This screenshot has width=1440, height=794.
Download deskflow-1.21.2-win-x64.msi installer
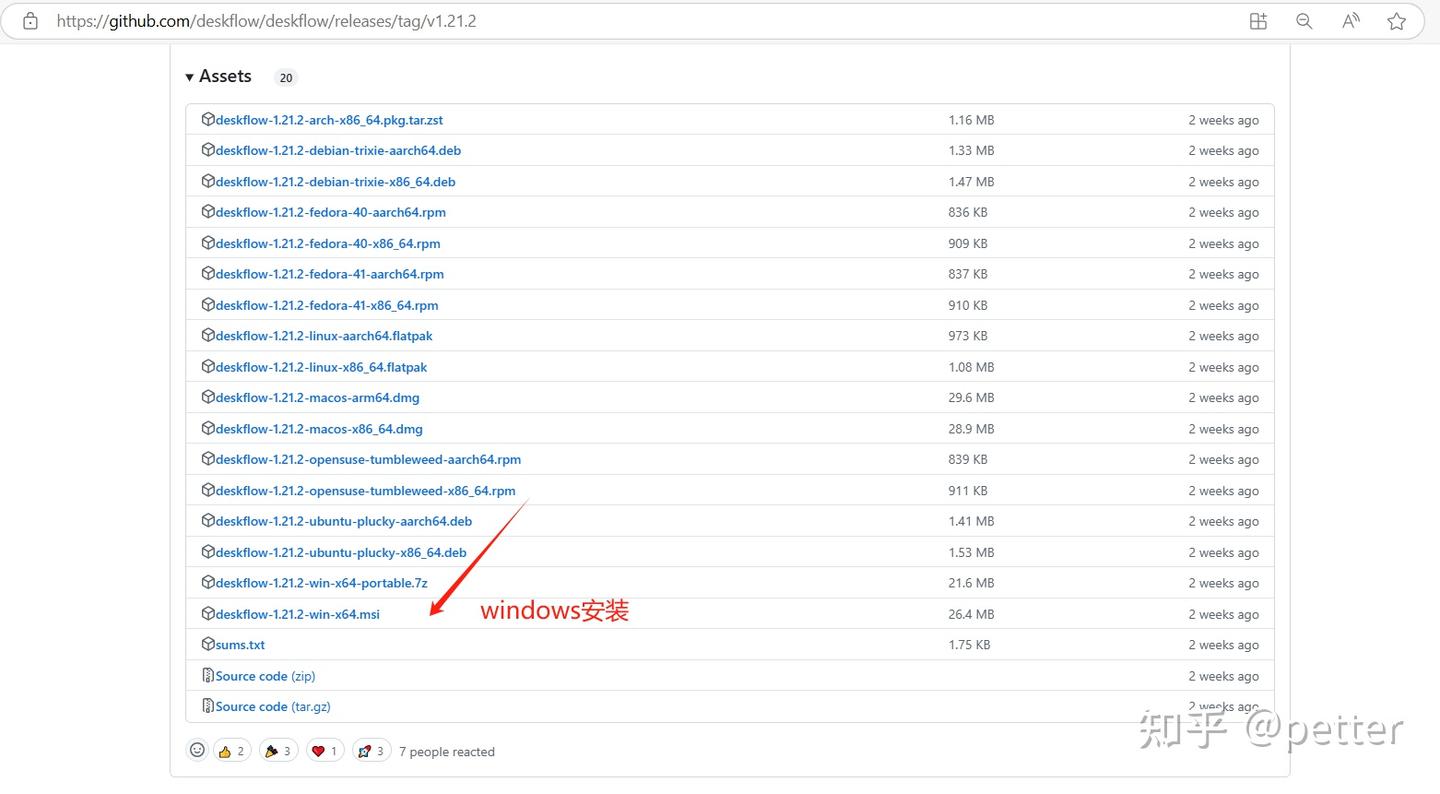(x=298, y=614)
